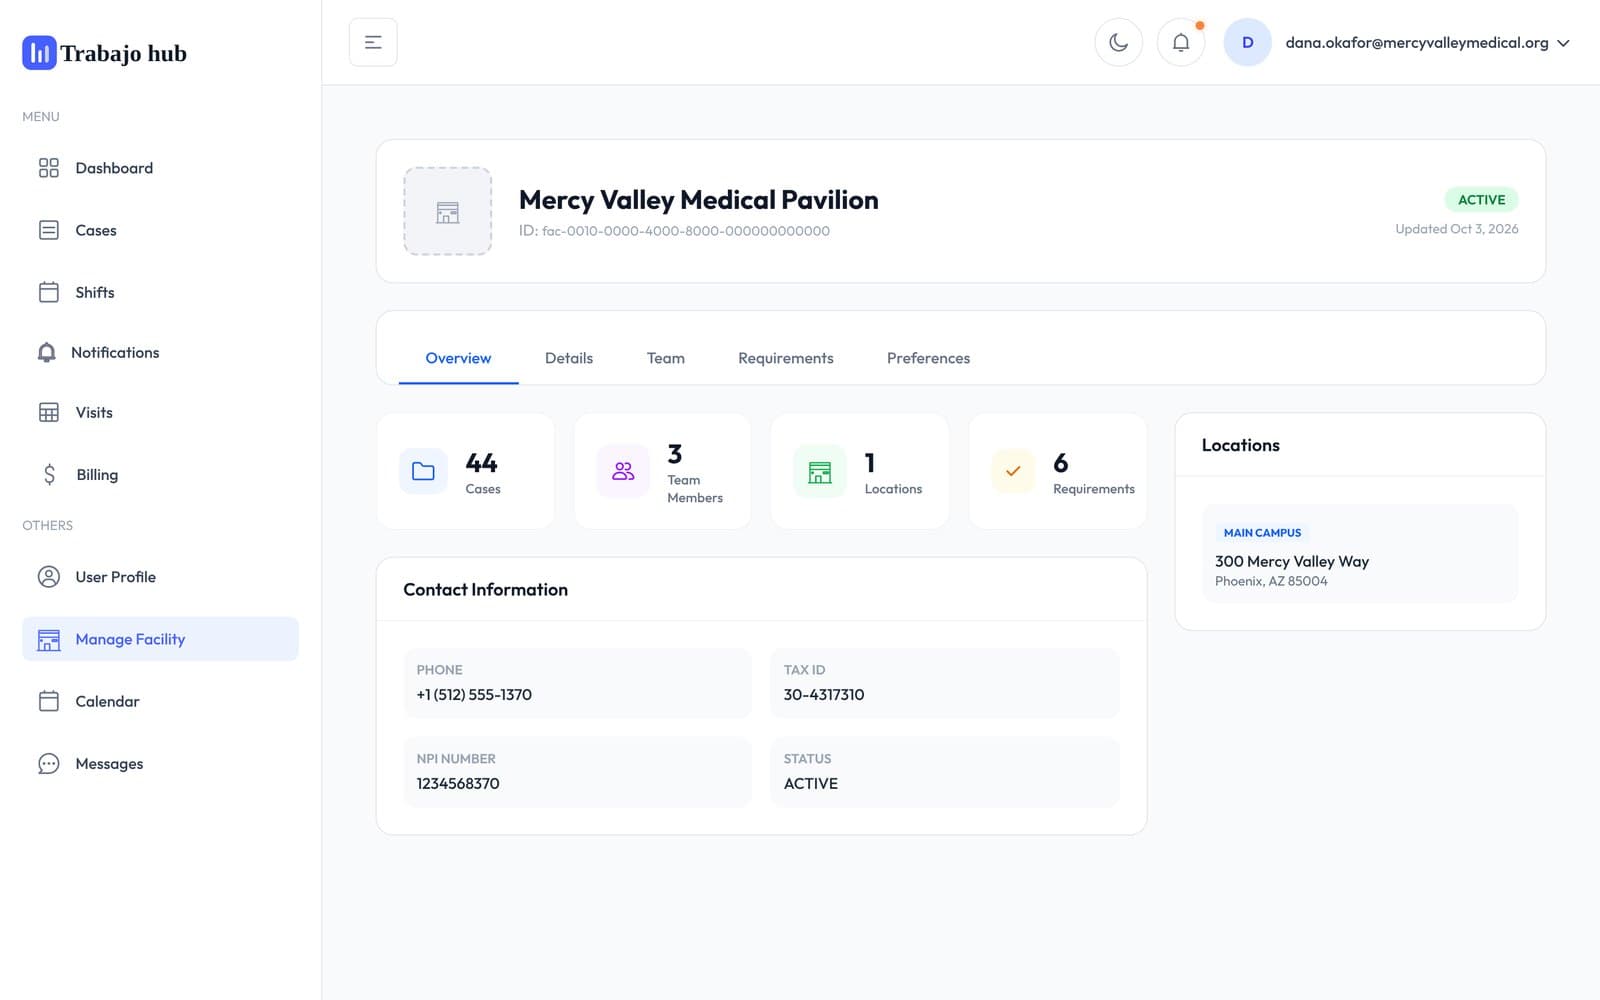Screen dimensions: 1600x1000
Task: Click the Updated Oct 3, 2026 text
Action: (x=1457, y=229)
